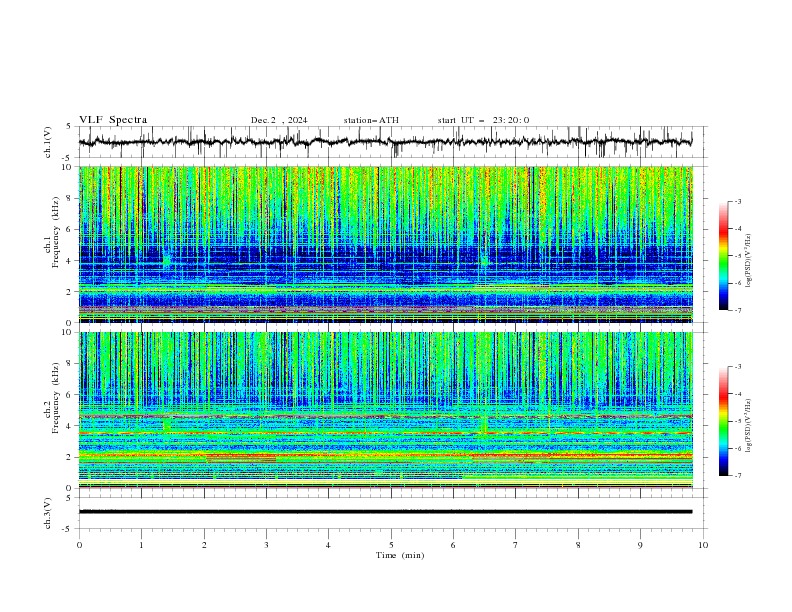Click the "ch.1(V)" waveform axis label
792x612 pixels.
pyautogui.click(x=48, y=142)
